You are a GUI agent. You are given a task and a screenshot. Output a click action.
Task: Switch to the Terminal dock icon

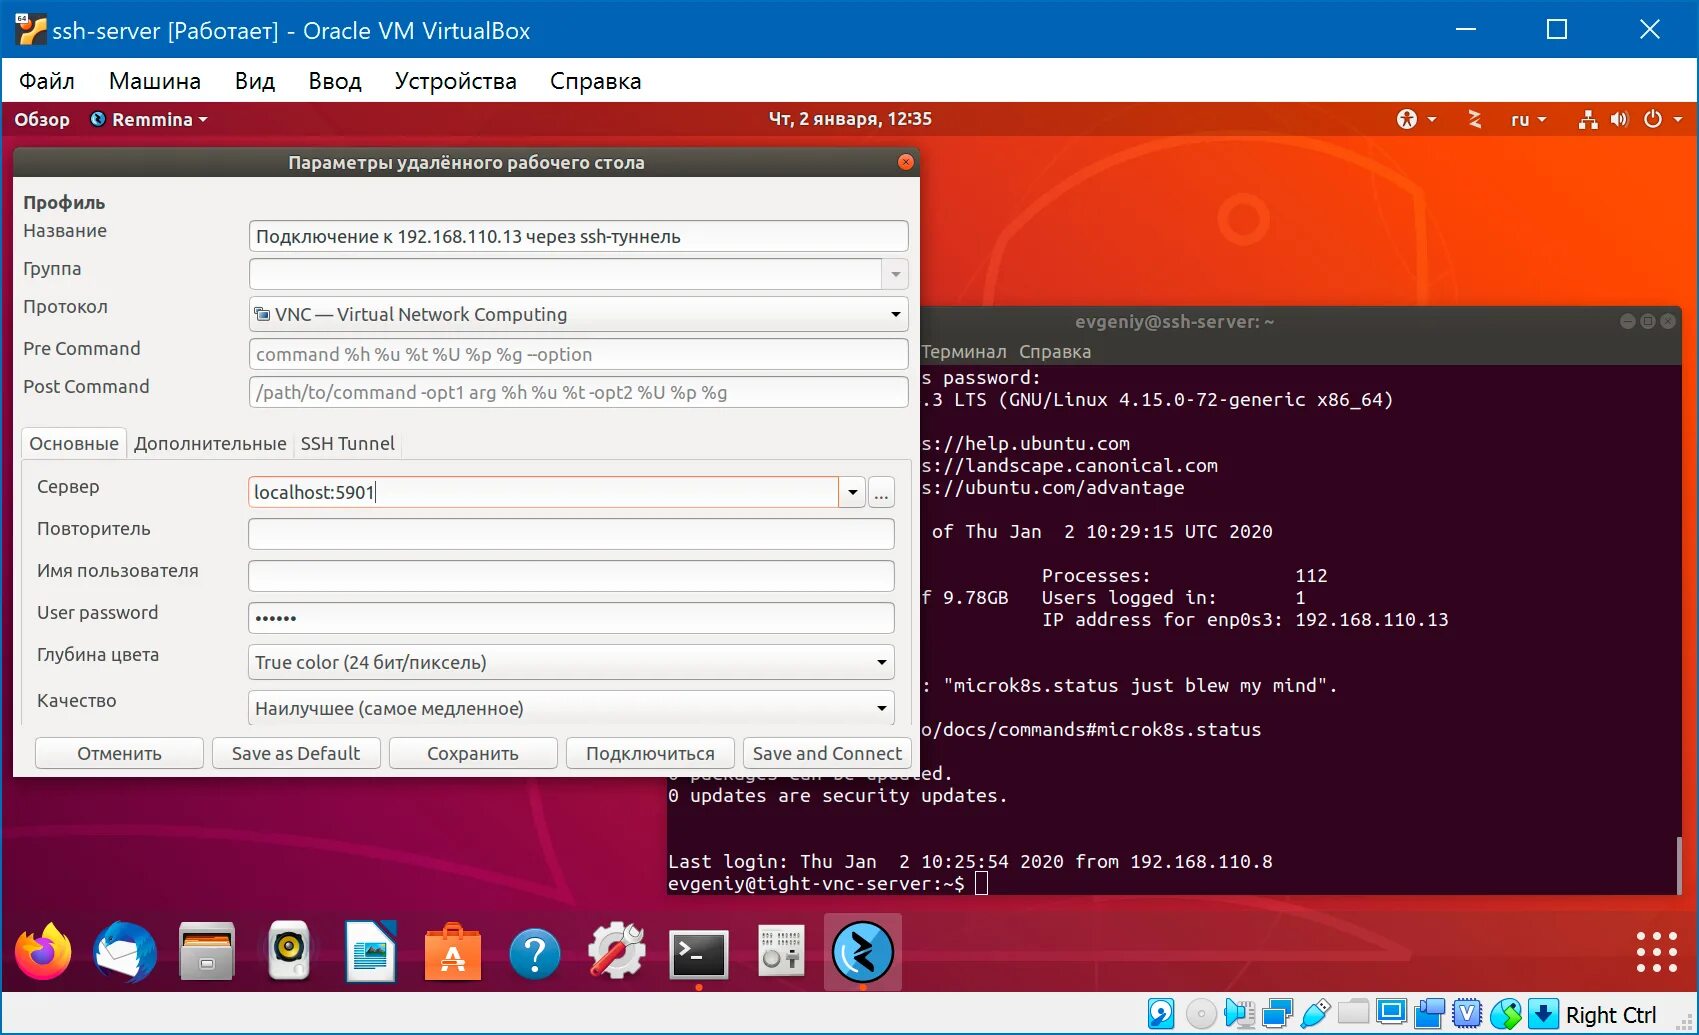698,954
